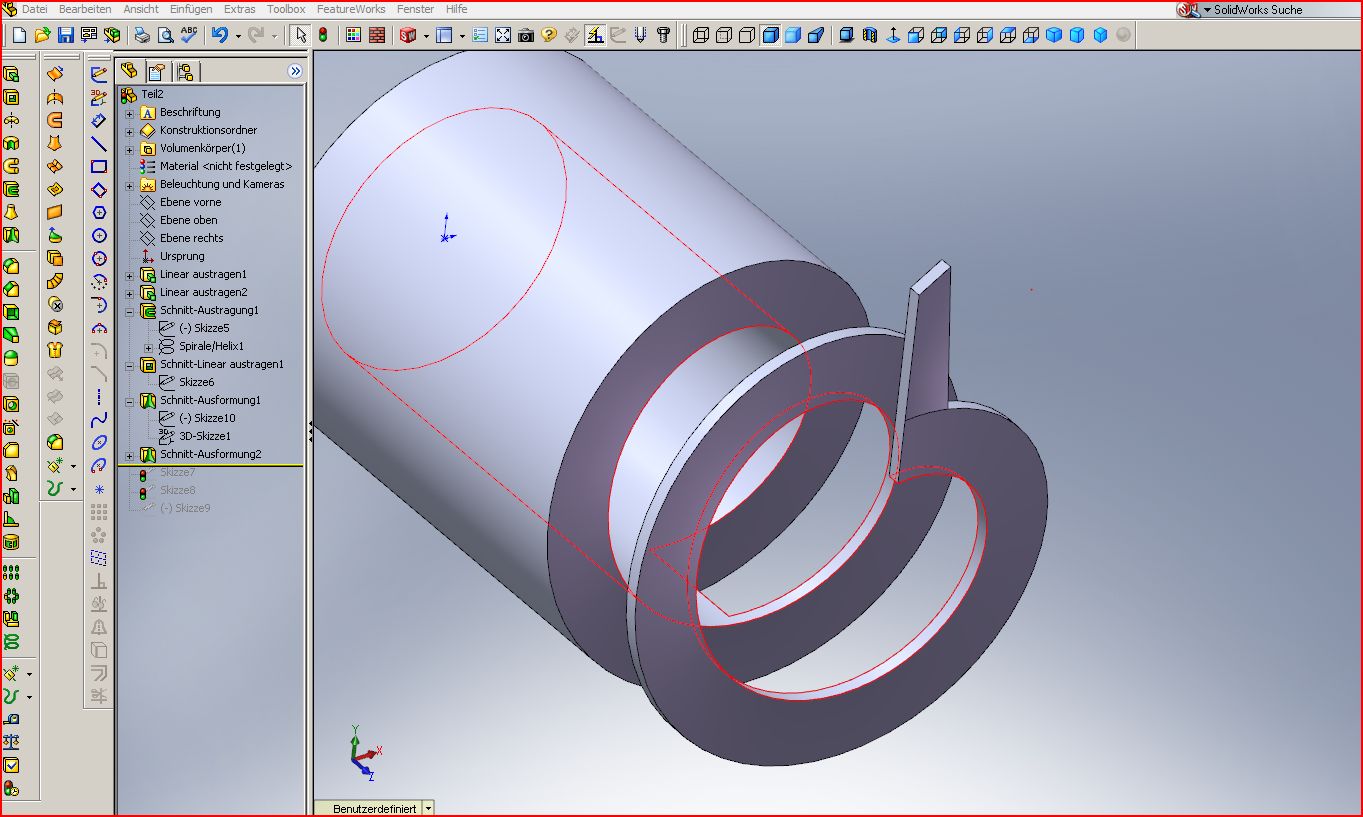Open the Einfügen menu

coord(190,9)
